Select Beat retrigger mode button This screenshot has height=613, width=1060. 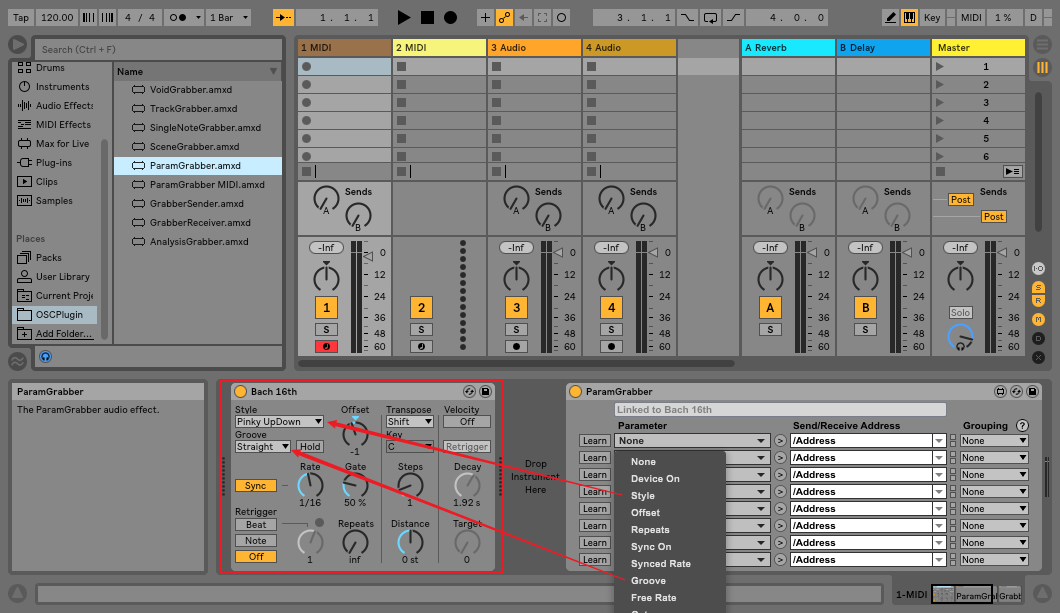point(256,524)
